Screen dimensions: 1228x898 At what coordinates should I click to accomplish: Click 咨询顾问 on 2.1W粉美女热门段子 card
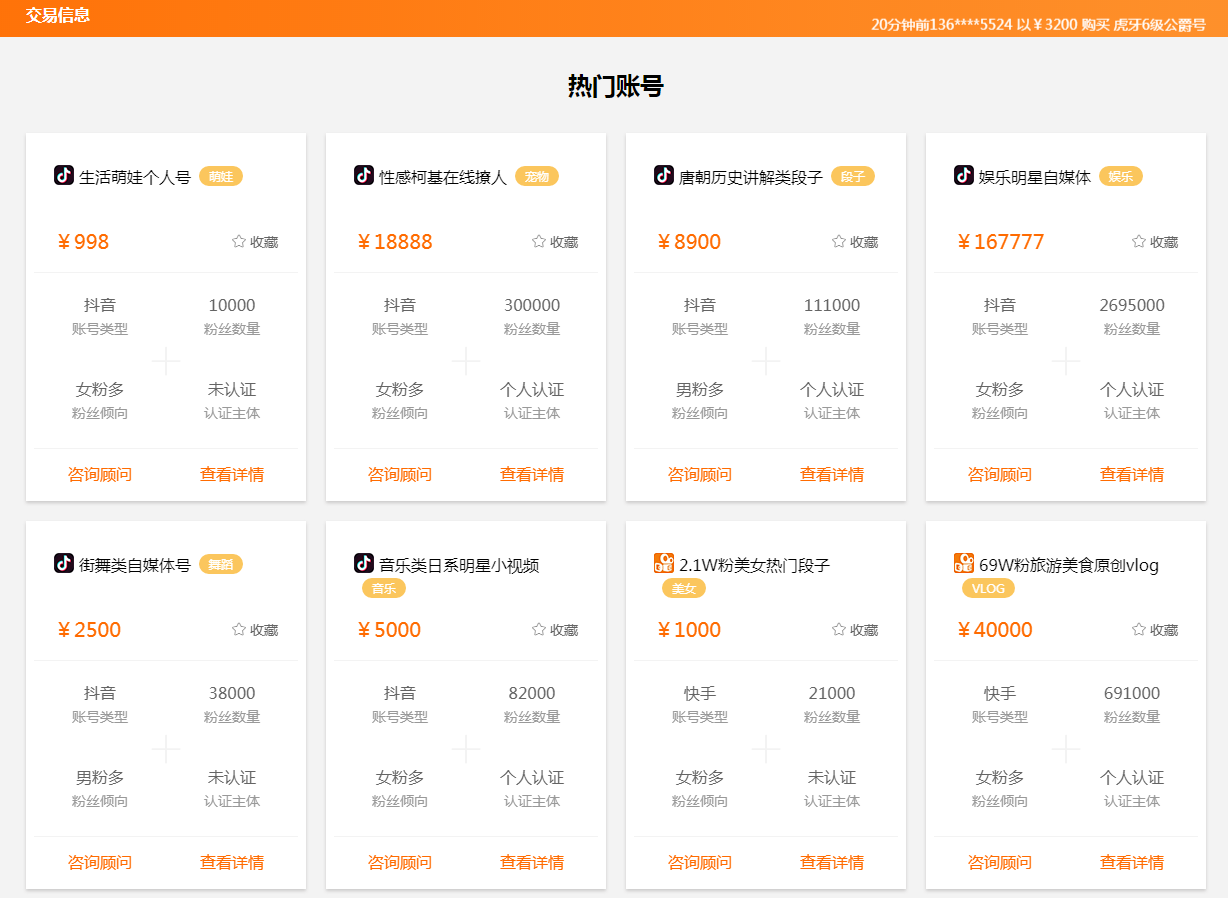click(x=700, y=863)
